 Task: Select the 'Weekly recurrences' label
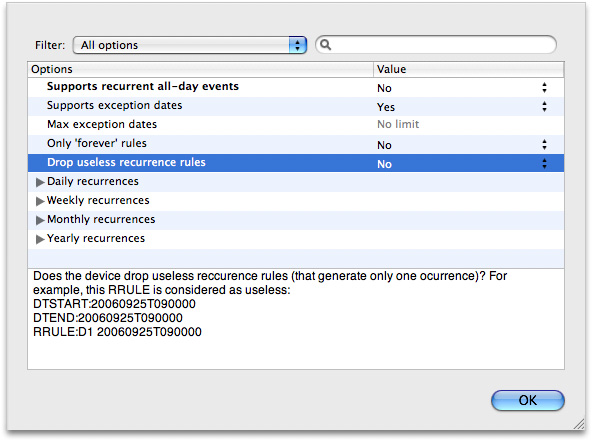(x=98, y=200)
